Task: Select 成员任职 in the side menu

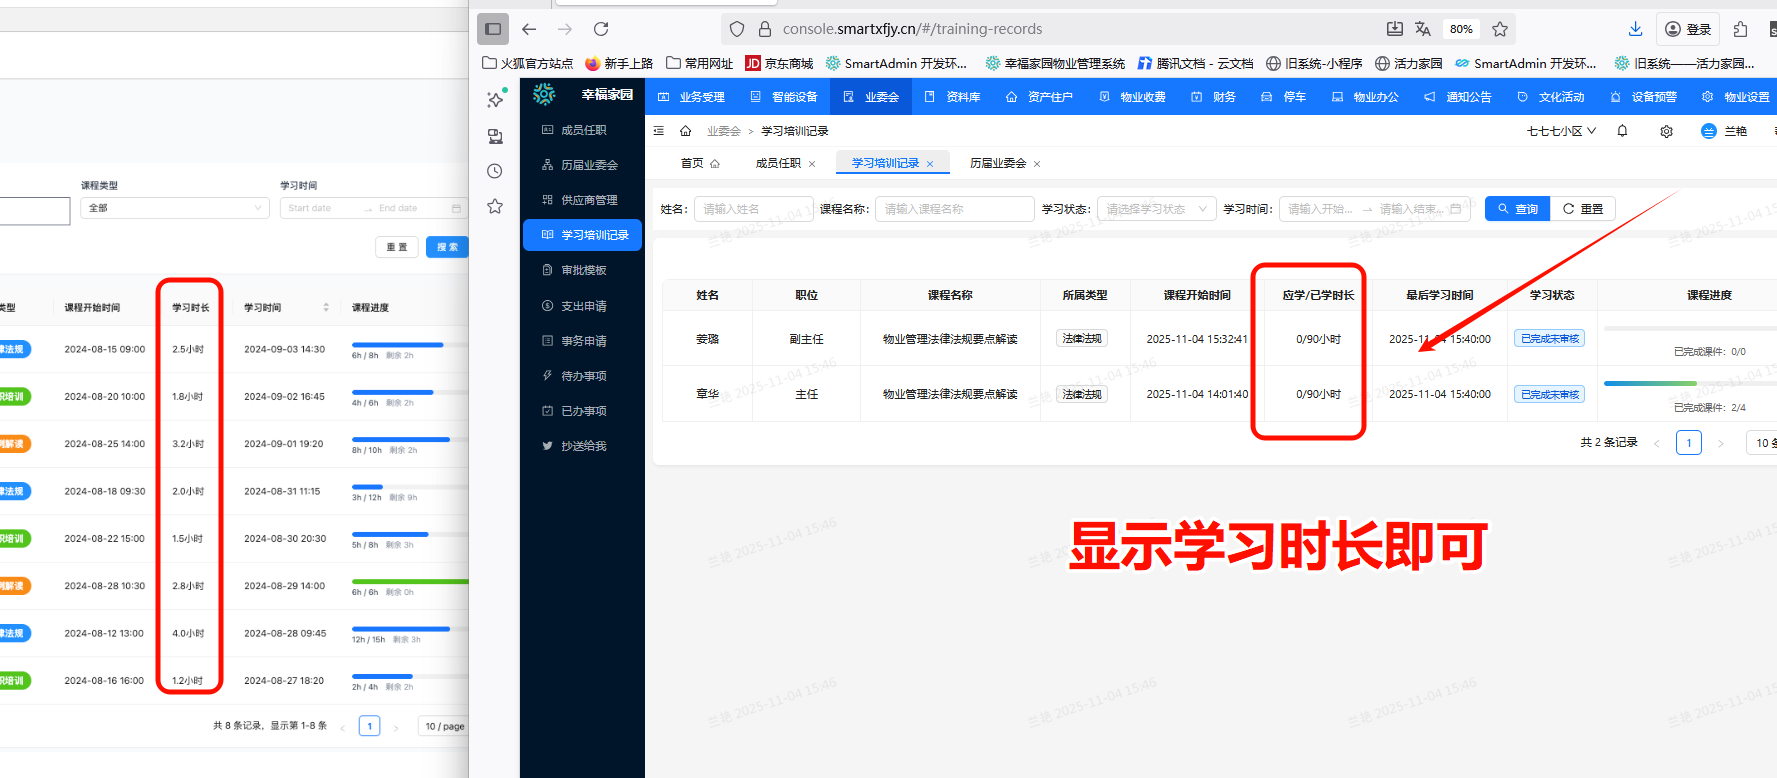Action: click(583, 130)
